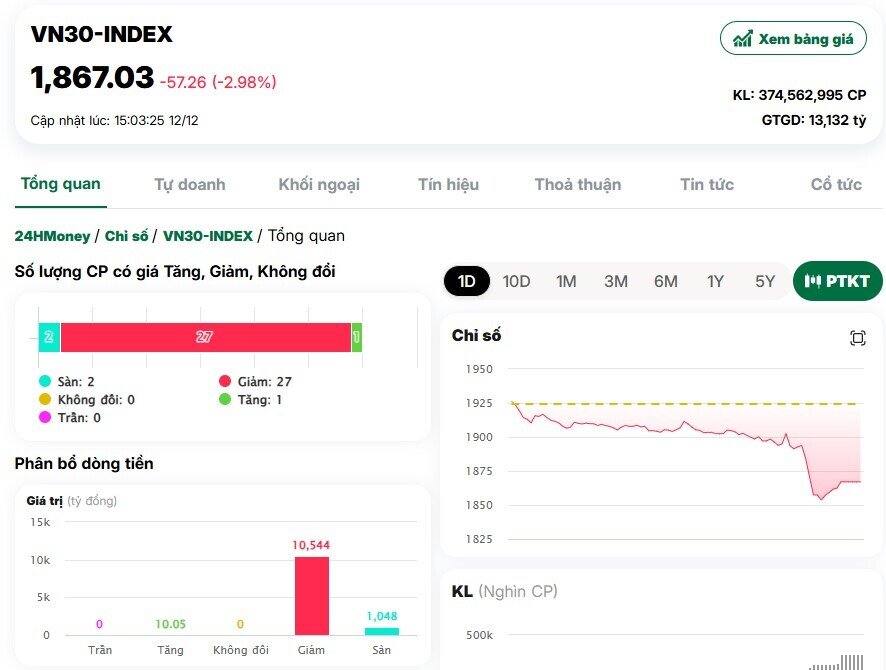Click the candlestick icon on PTKT button
Screen dimensions: 886x670
[x=813, y=281]
